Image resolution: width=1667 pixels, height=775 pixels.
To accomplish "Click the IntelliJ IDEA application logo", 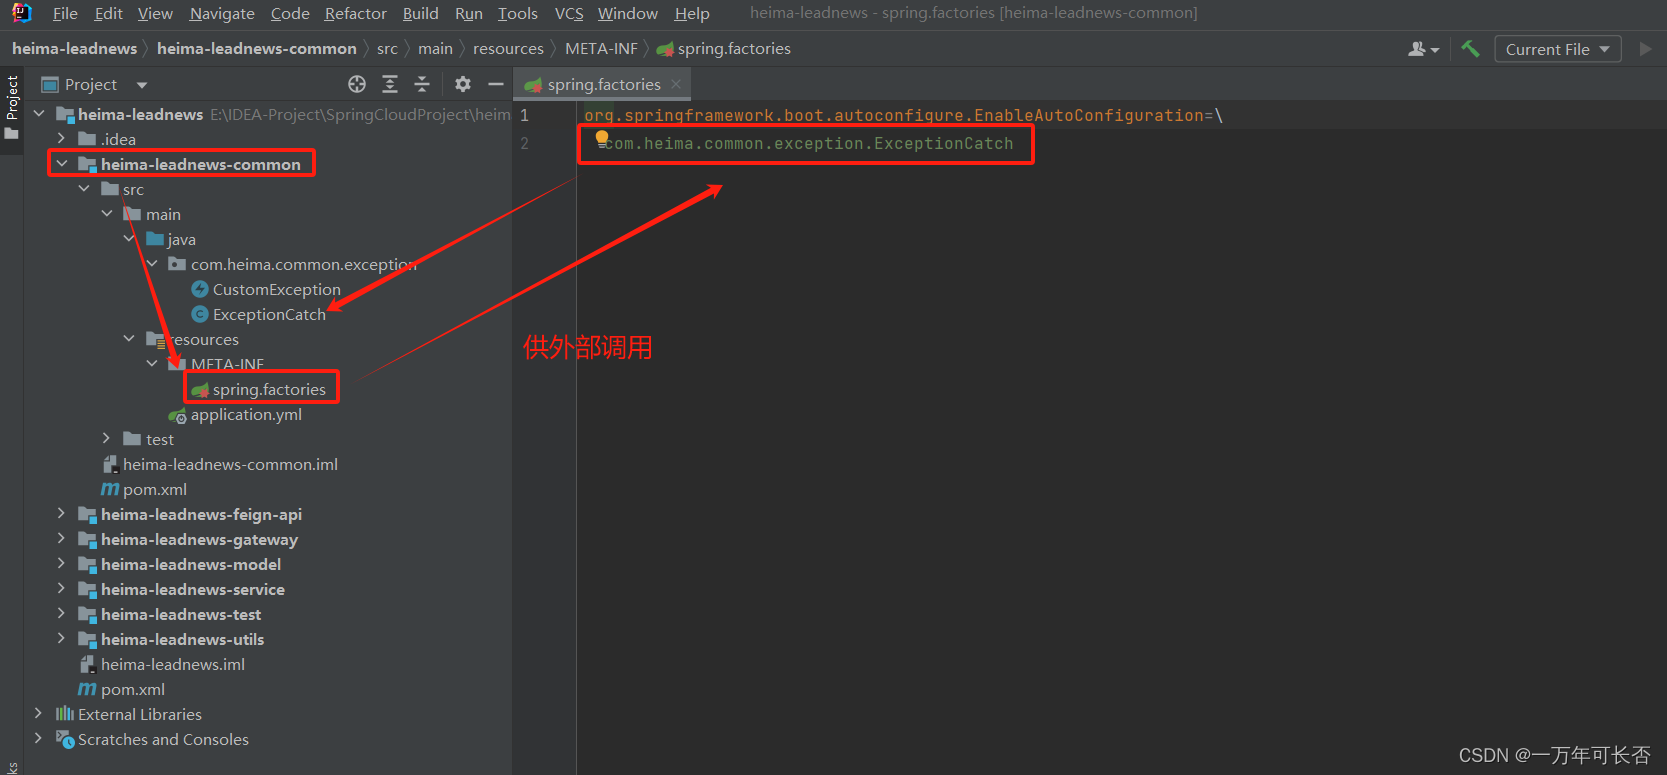I will pos(21,13).
